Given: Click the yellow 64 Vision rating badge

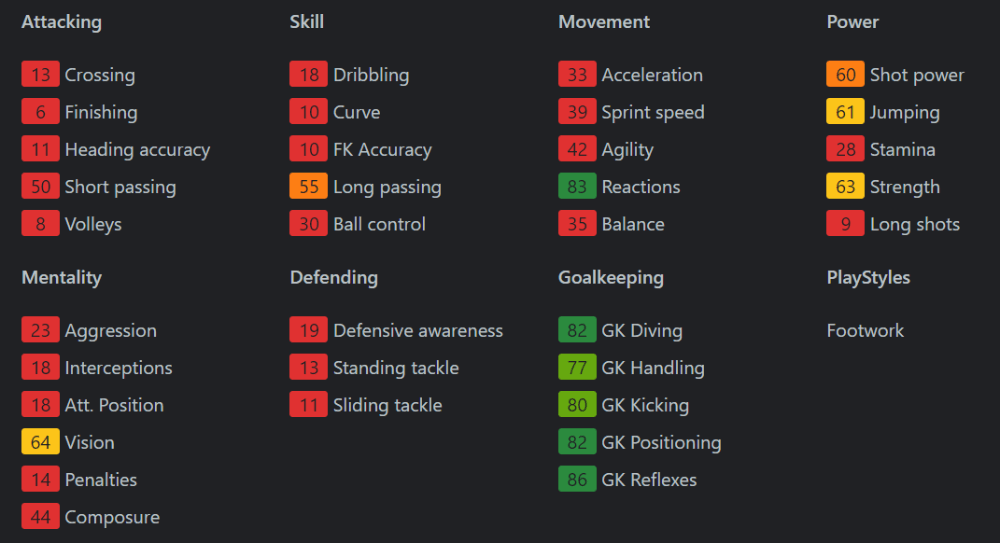Looking at the screenshot, I should tap(40, 442).
